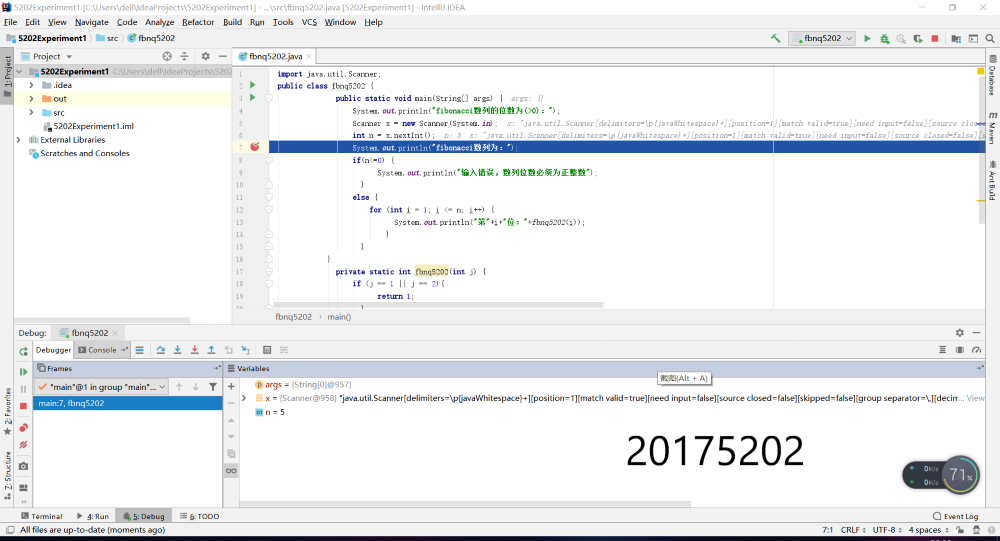This screenshot has height=541, width=1000.
Task: Open Search Everywhere magnifier icon
Action: coord(990,38)
